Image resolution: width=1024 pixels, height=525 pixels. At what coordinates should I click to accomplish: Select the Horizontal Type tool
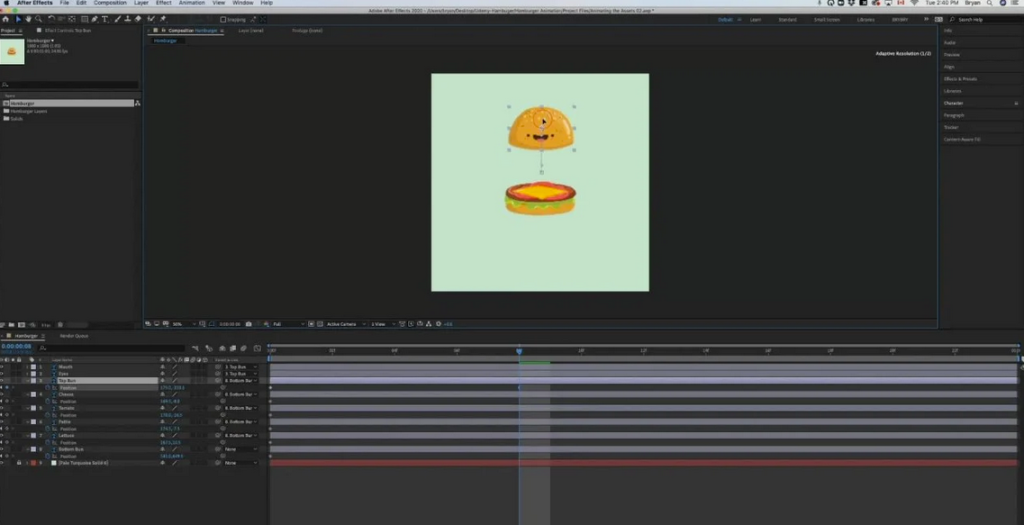[105, 19]
